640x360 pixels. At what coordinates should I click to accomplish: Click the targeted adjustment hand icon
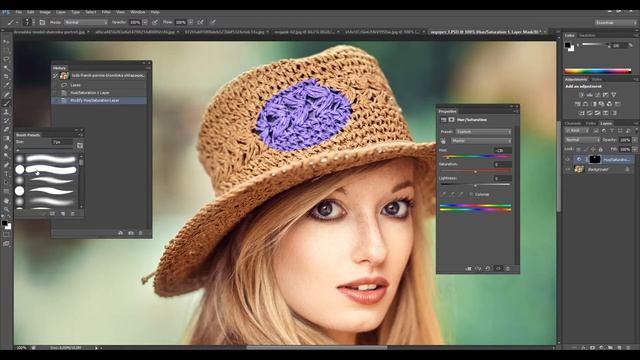[443, 141]
